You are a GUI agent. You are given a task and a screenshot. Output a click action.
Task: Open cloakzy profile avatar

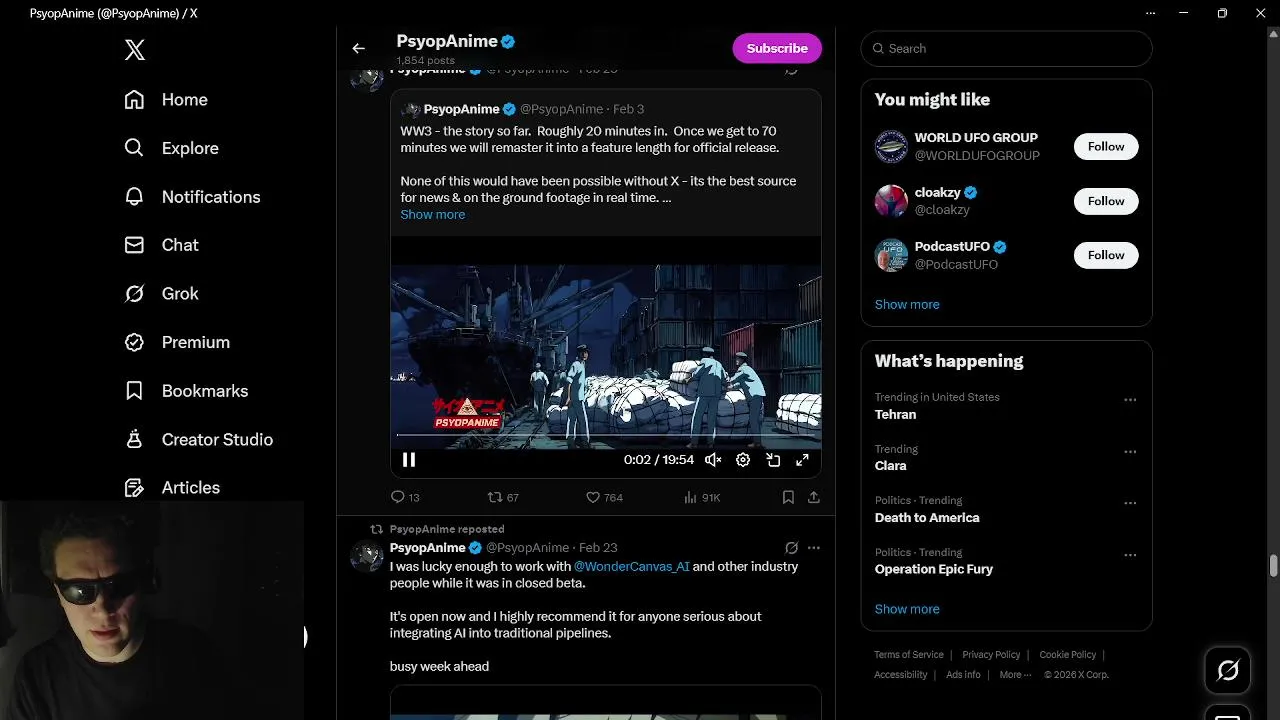[891, 201]
